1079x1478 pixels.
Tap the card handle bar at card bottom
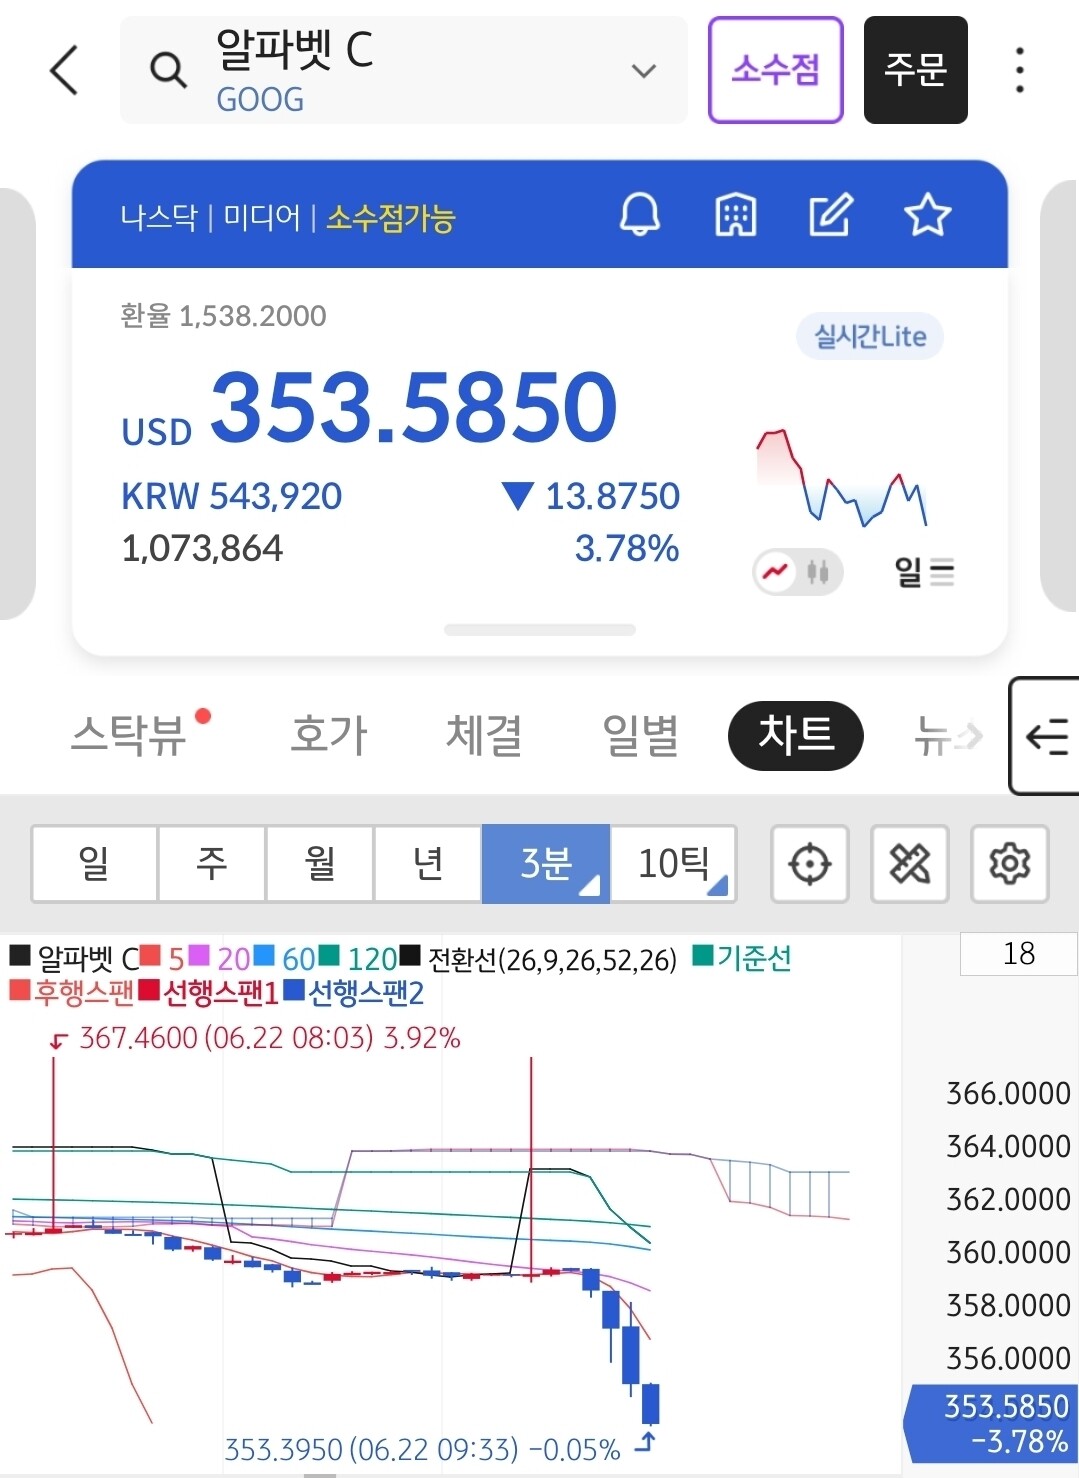(540, 630)
